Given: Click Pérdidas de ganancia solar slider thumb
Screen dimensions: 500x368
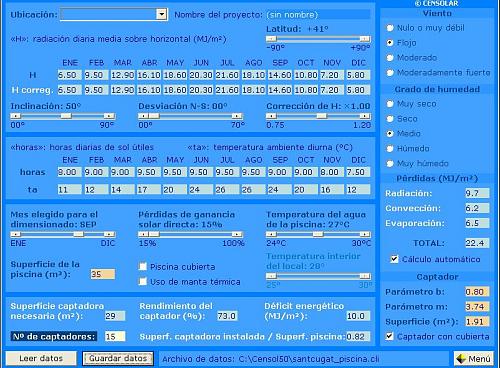Looking at the screenshot, I should (x=154, y=234).
